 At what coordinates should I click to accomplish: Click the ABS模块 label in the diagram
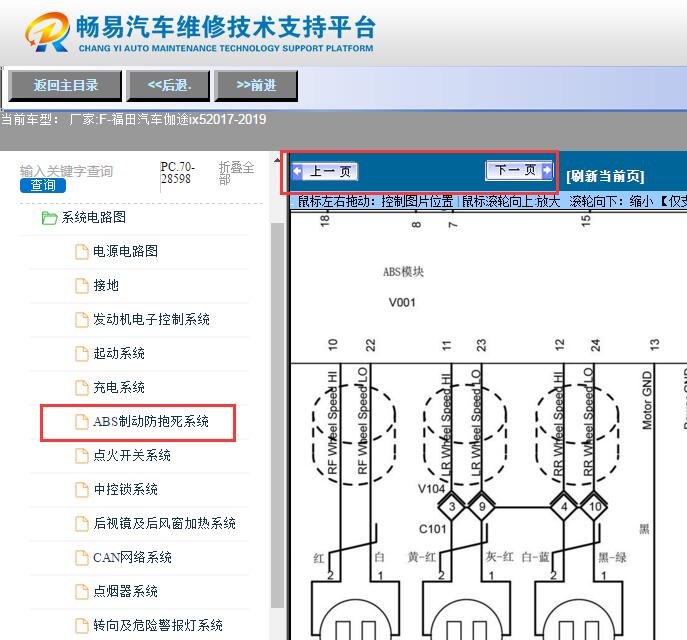tap(403, 272)
